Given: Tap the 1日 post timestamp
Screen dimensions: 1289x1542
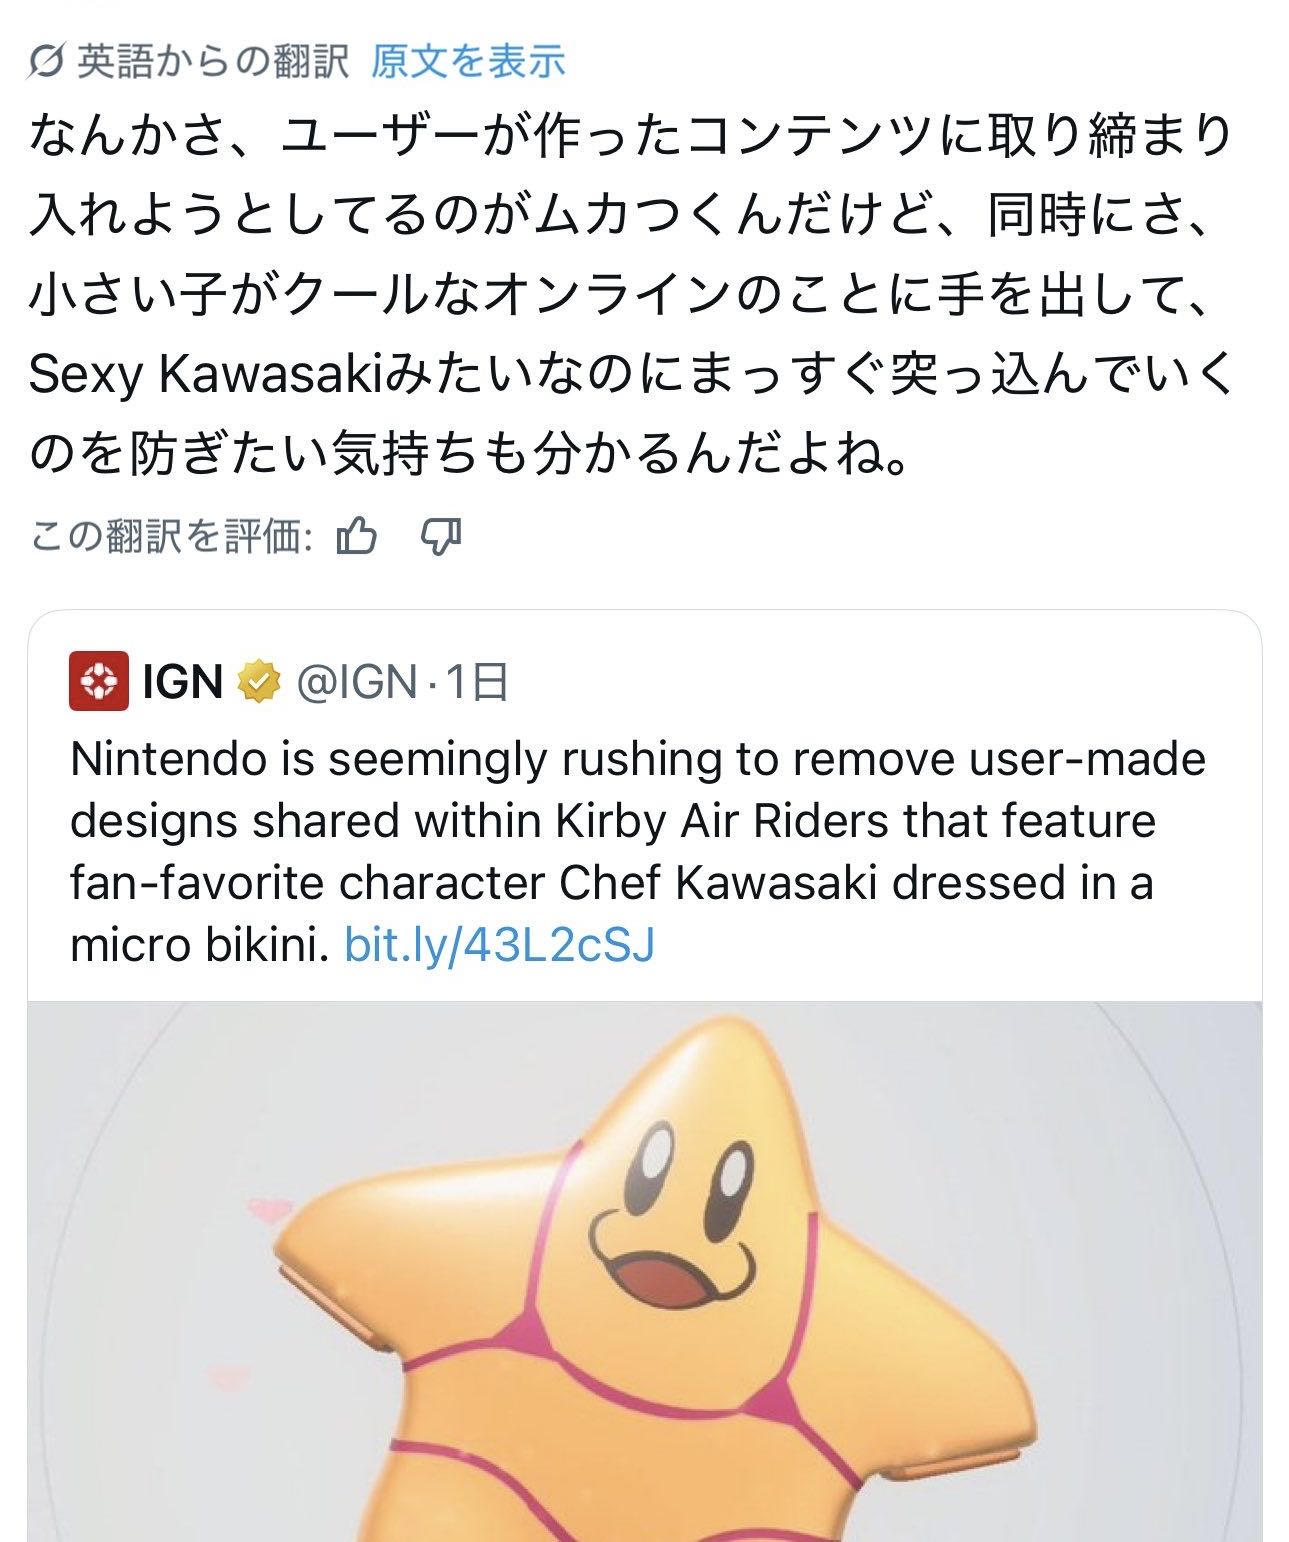Looking at the screenshot, I should pos(476,682).
